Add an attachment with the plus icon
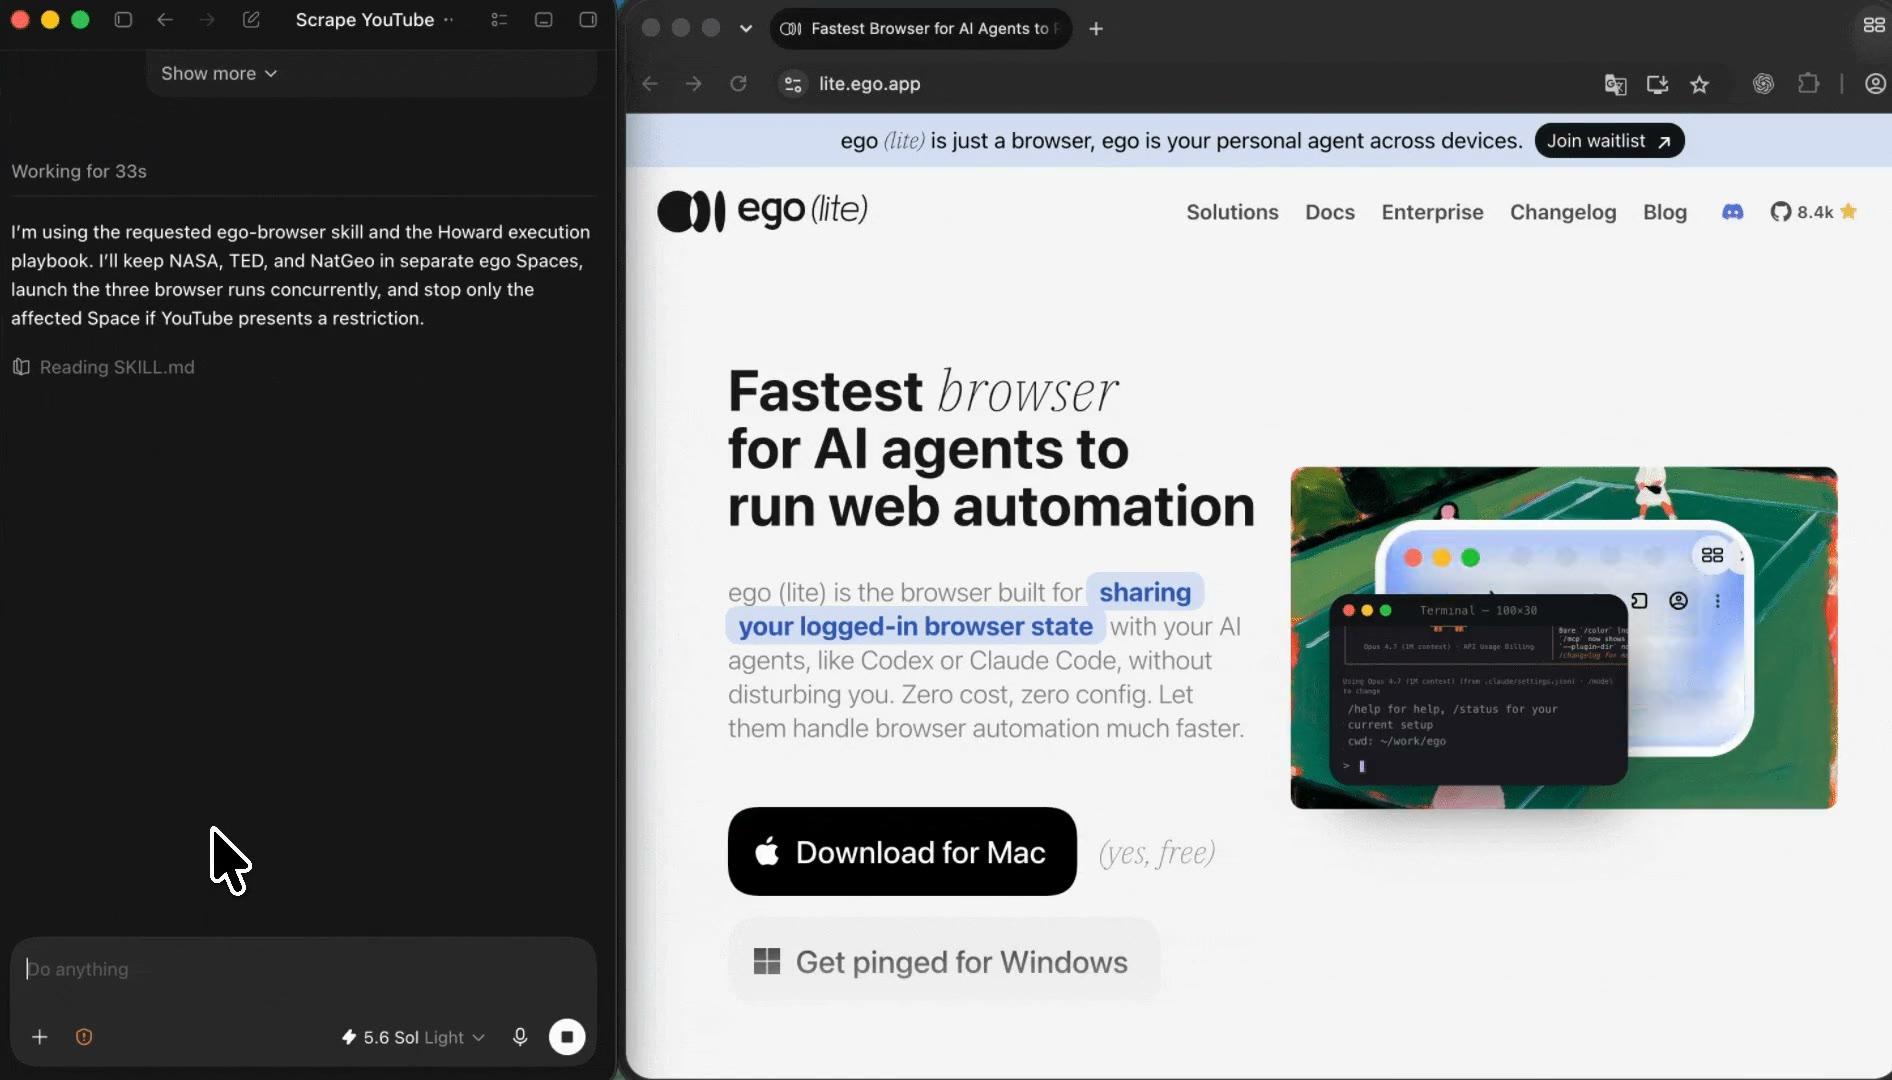 pos(40,1037)
